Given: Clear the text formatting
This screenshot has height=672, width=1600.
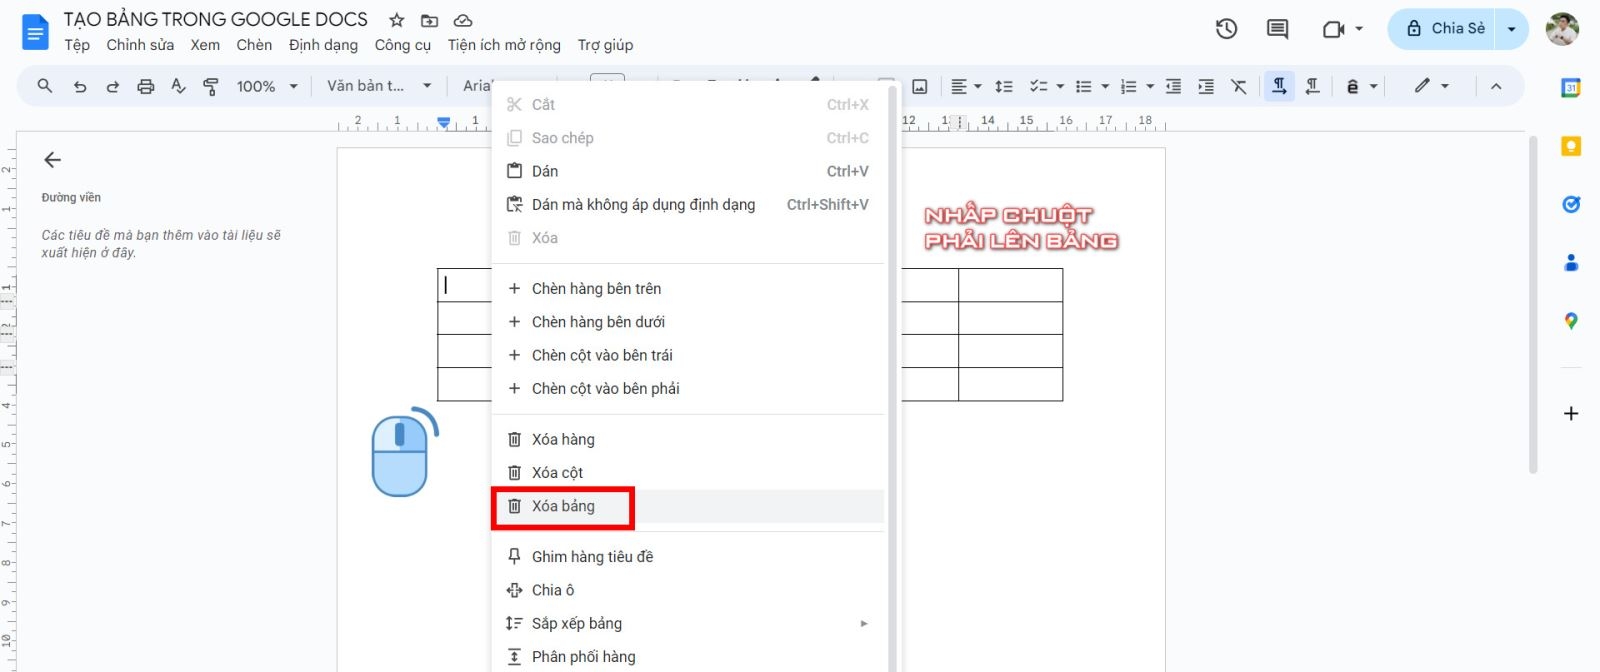Looking at the screenshot, I should (1239, 87).
